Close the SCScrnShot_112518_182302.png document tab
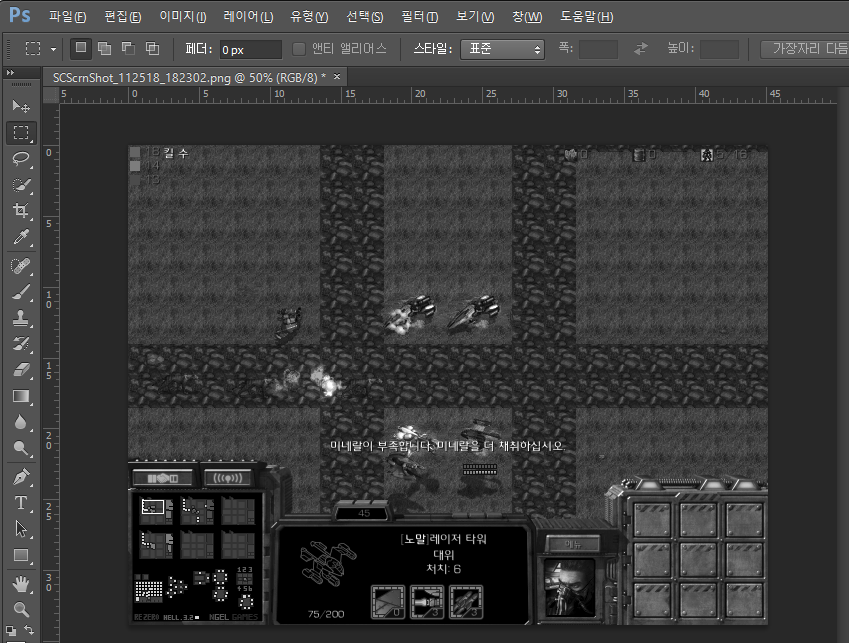The image size is (849, 643). (x=337, y=77)
